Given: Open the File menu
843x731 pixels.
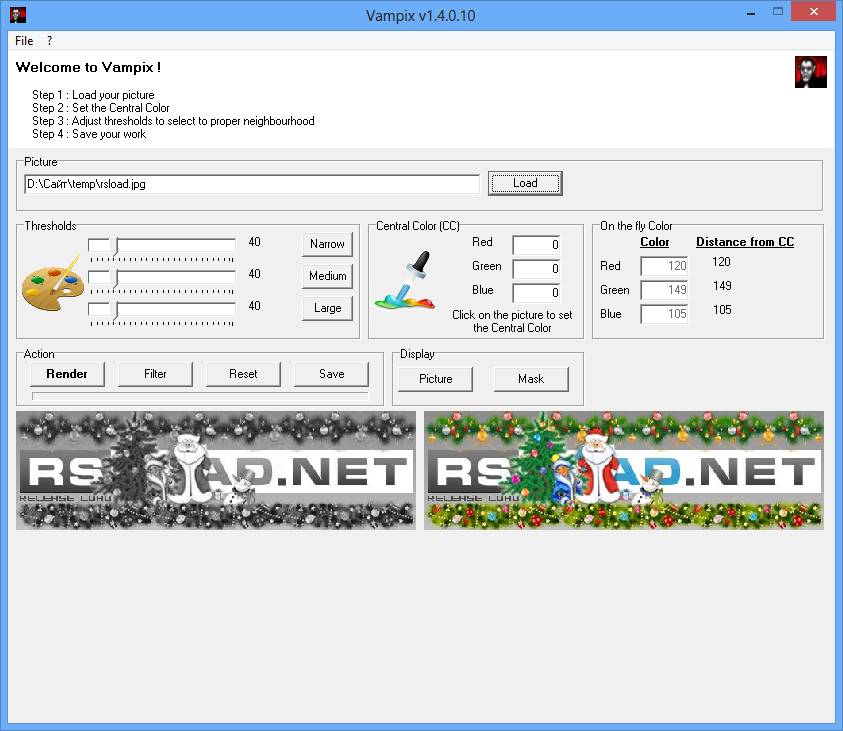Looking at the screenshot, I should click(24, 41).
